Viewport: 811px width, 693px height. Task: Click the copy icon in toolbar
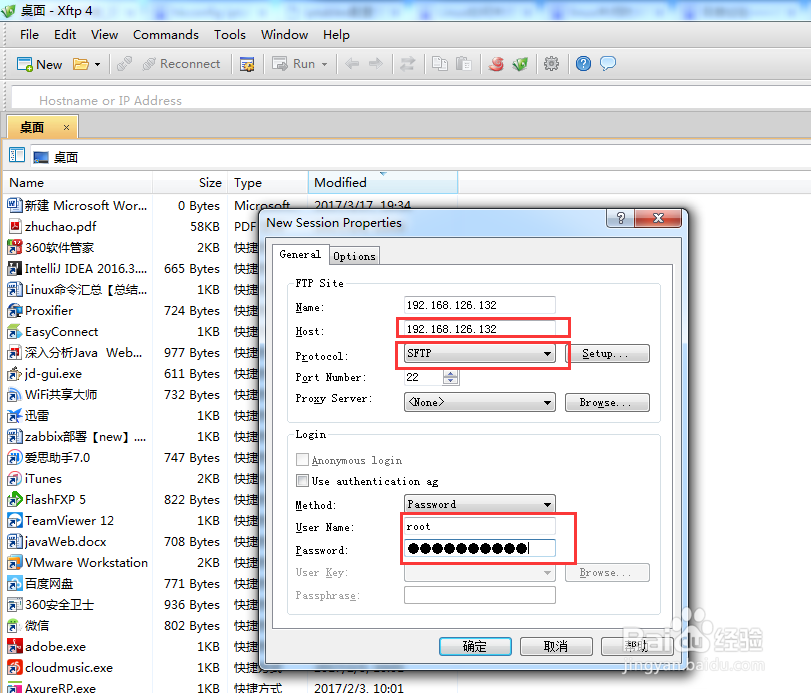[440, 64]
